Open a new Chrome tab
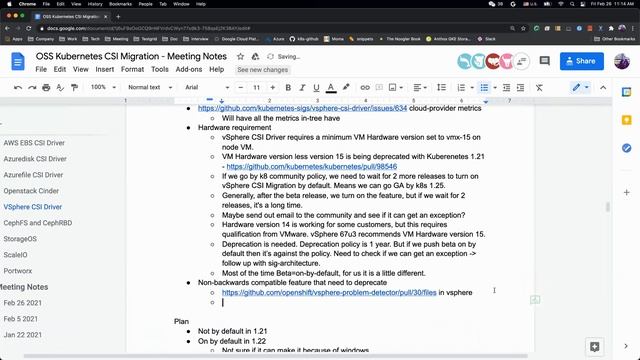640x360 pixels. 118,17
